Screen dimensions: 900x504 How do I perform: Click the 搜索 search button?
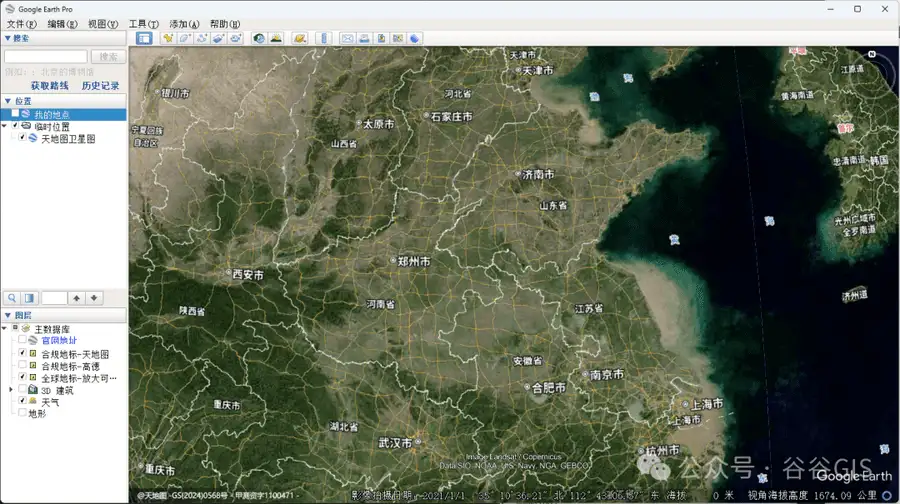click(108, 56)
